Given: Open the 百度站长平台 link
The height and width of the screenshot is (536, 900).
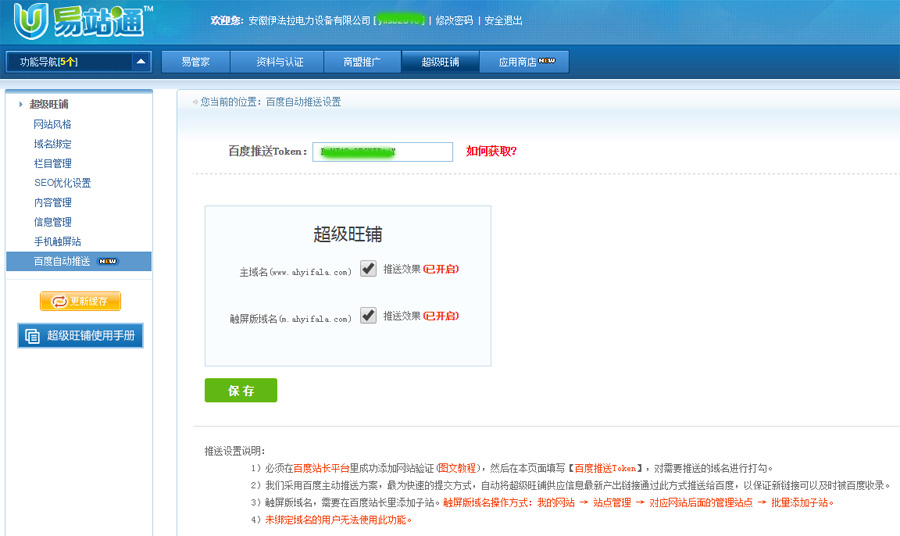Looking at the screenshot, I should tap(321, 468).
